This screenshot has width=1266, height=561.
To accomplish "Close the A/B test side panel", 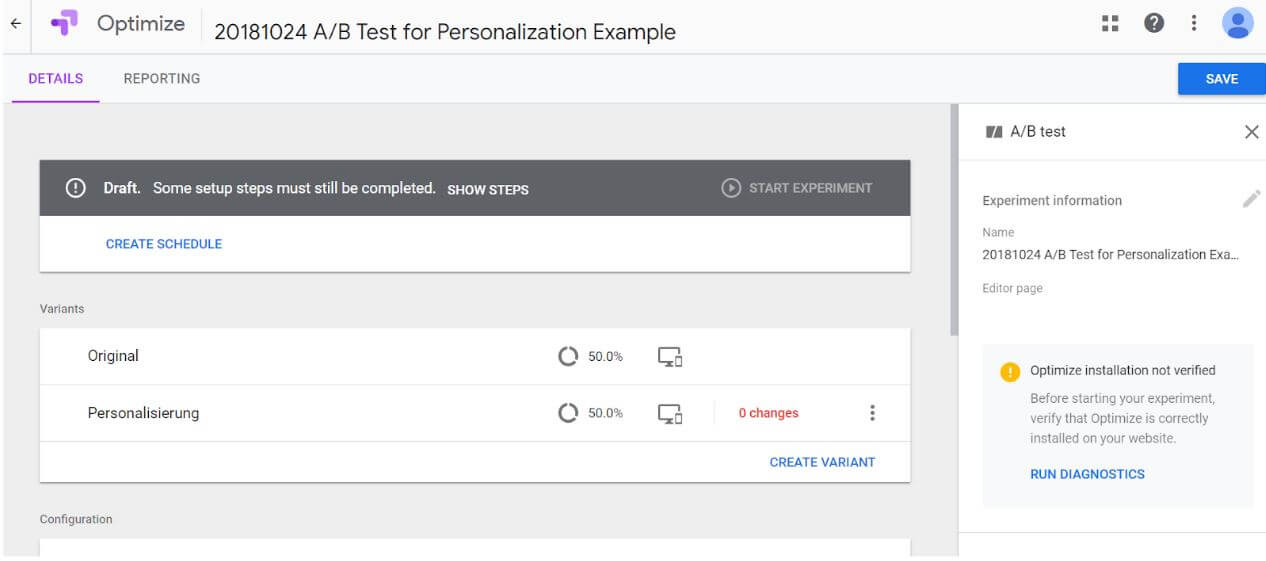I will (x=1251, y=132).
